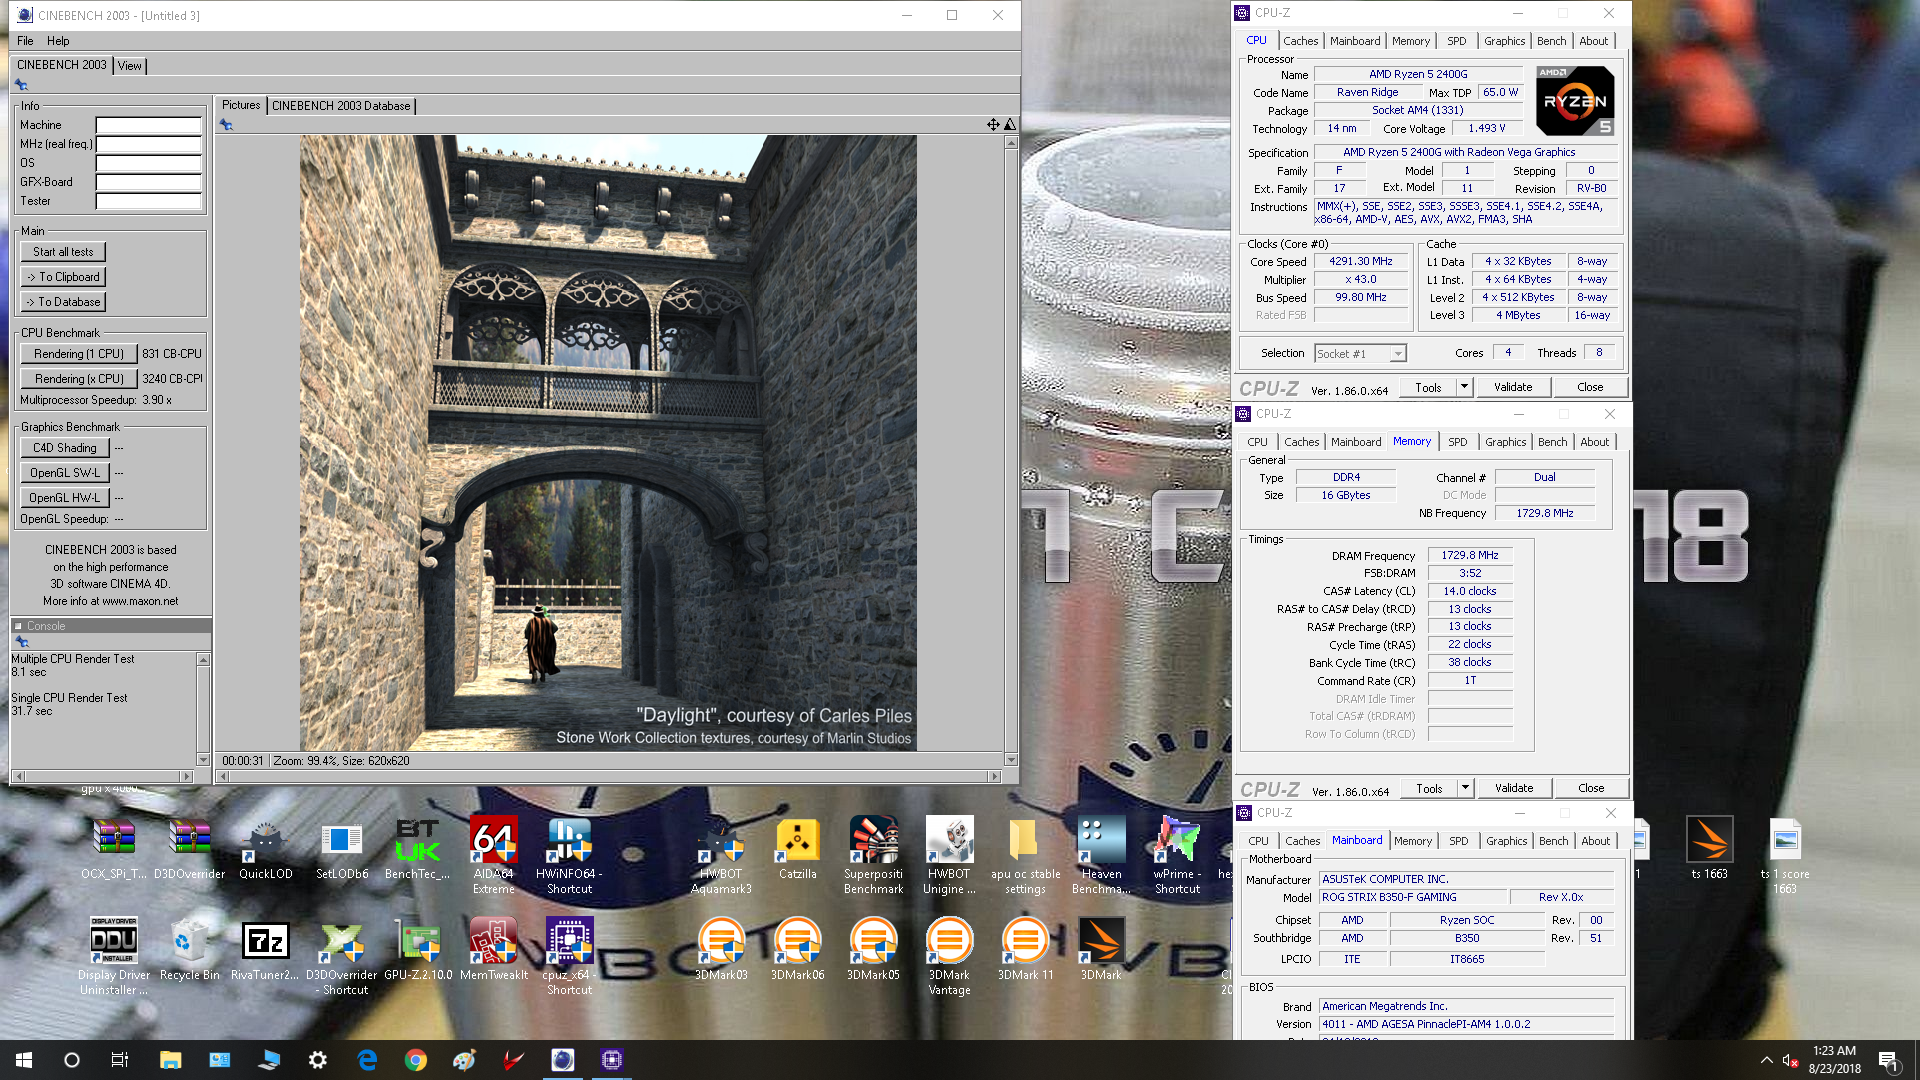Run the C4D Shading test

pos(64,448)
